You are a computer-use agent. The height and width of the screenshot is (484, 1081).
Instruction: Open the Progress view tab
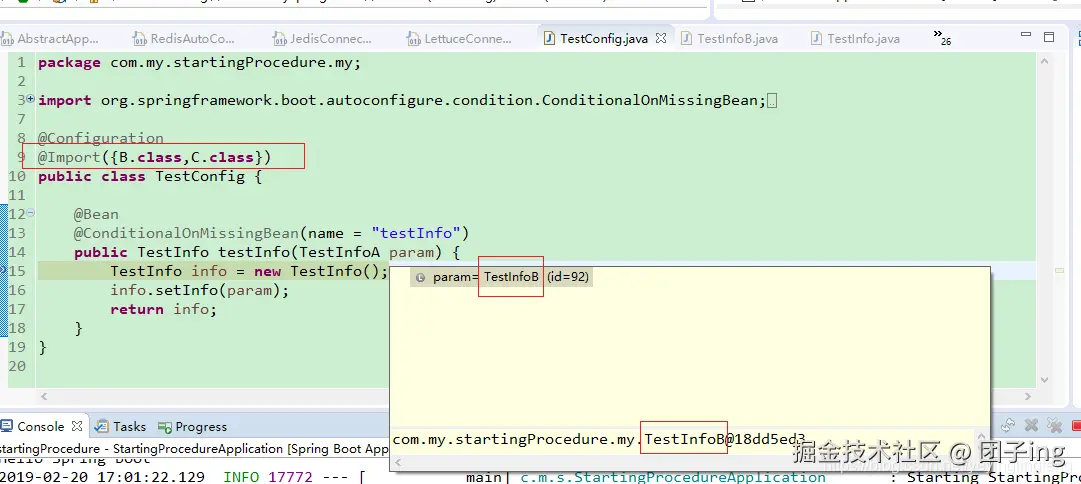tap(192, 427)
